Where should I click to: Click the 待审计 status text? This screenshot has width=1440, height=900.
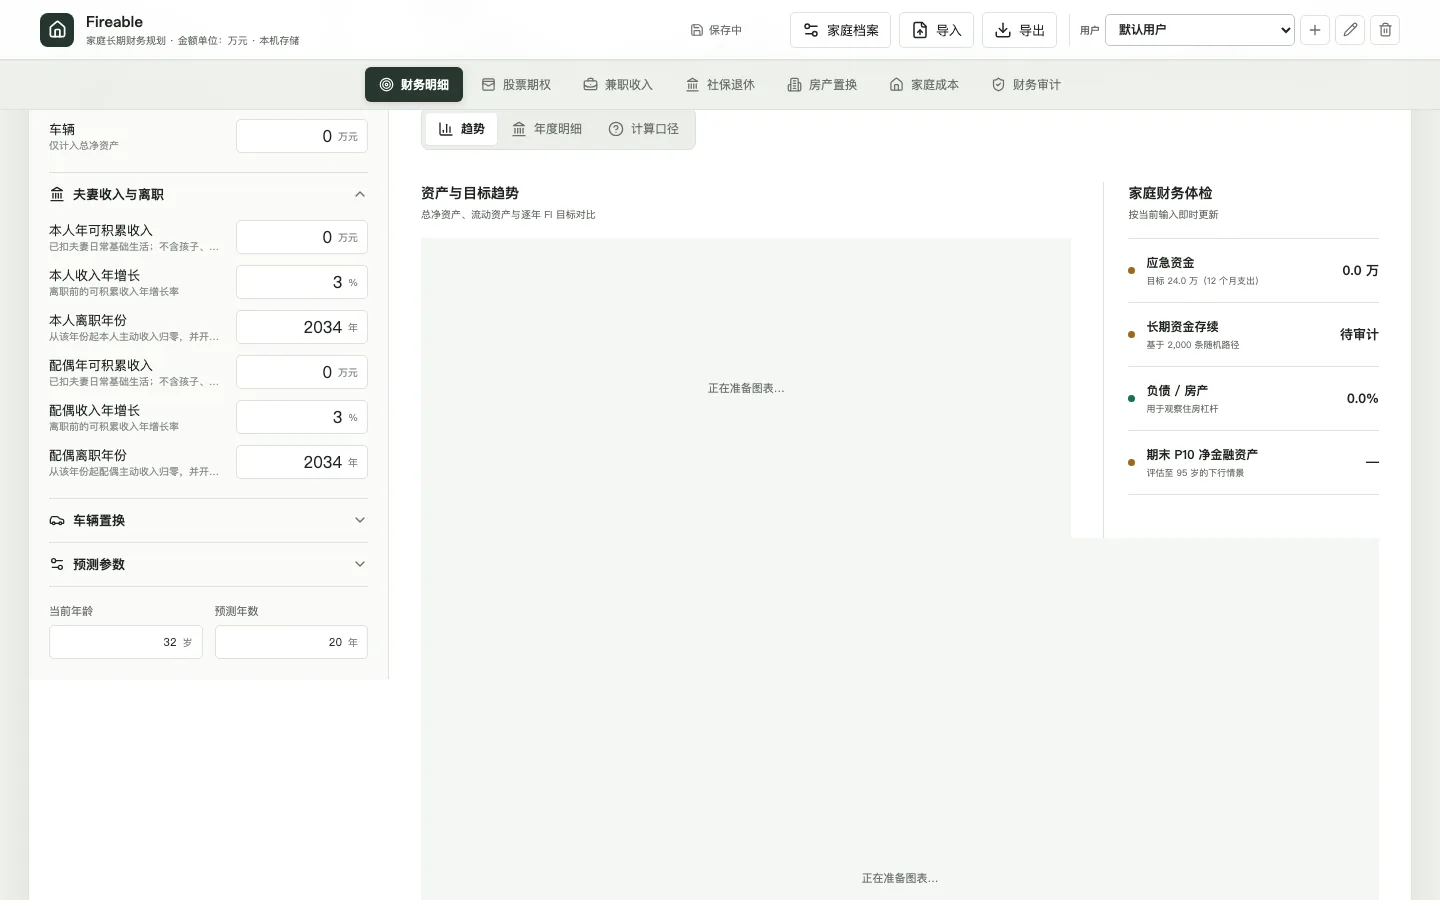(x=1359, y=335)
